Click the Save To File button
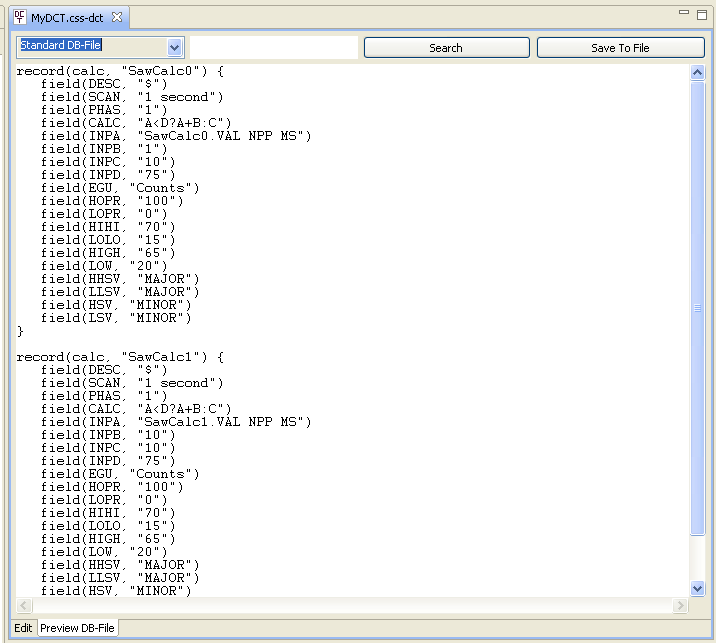Screen dimensions: 716x643 coord(620,48)
